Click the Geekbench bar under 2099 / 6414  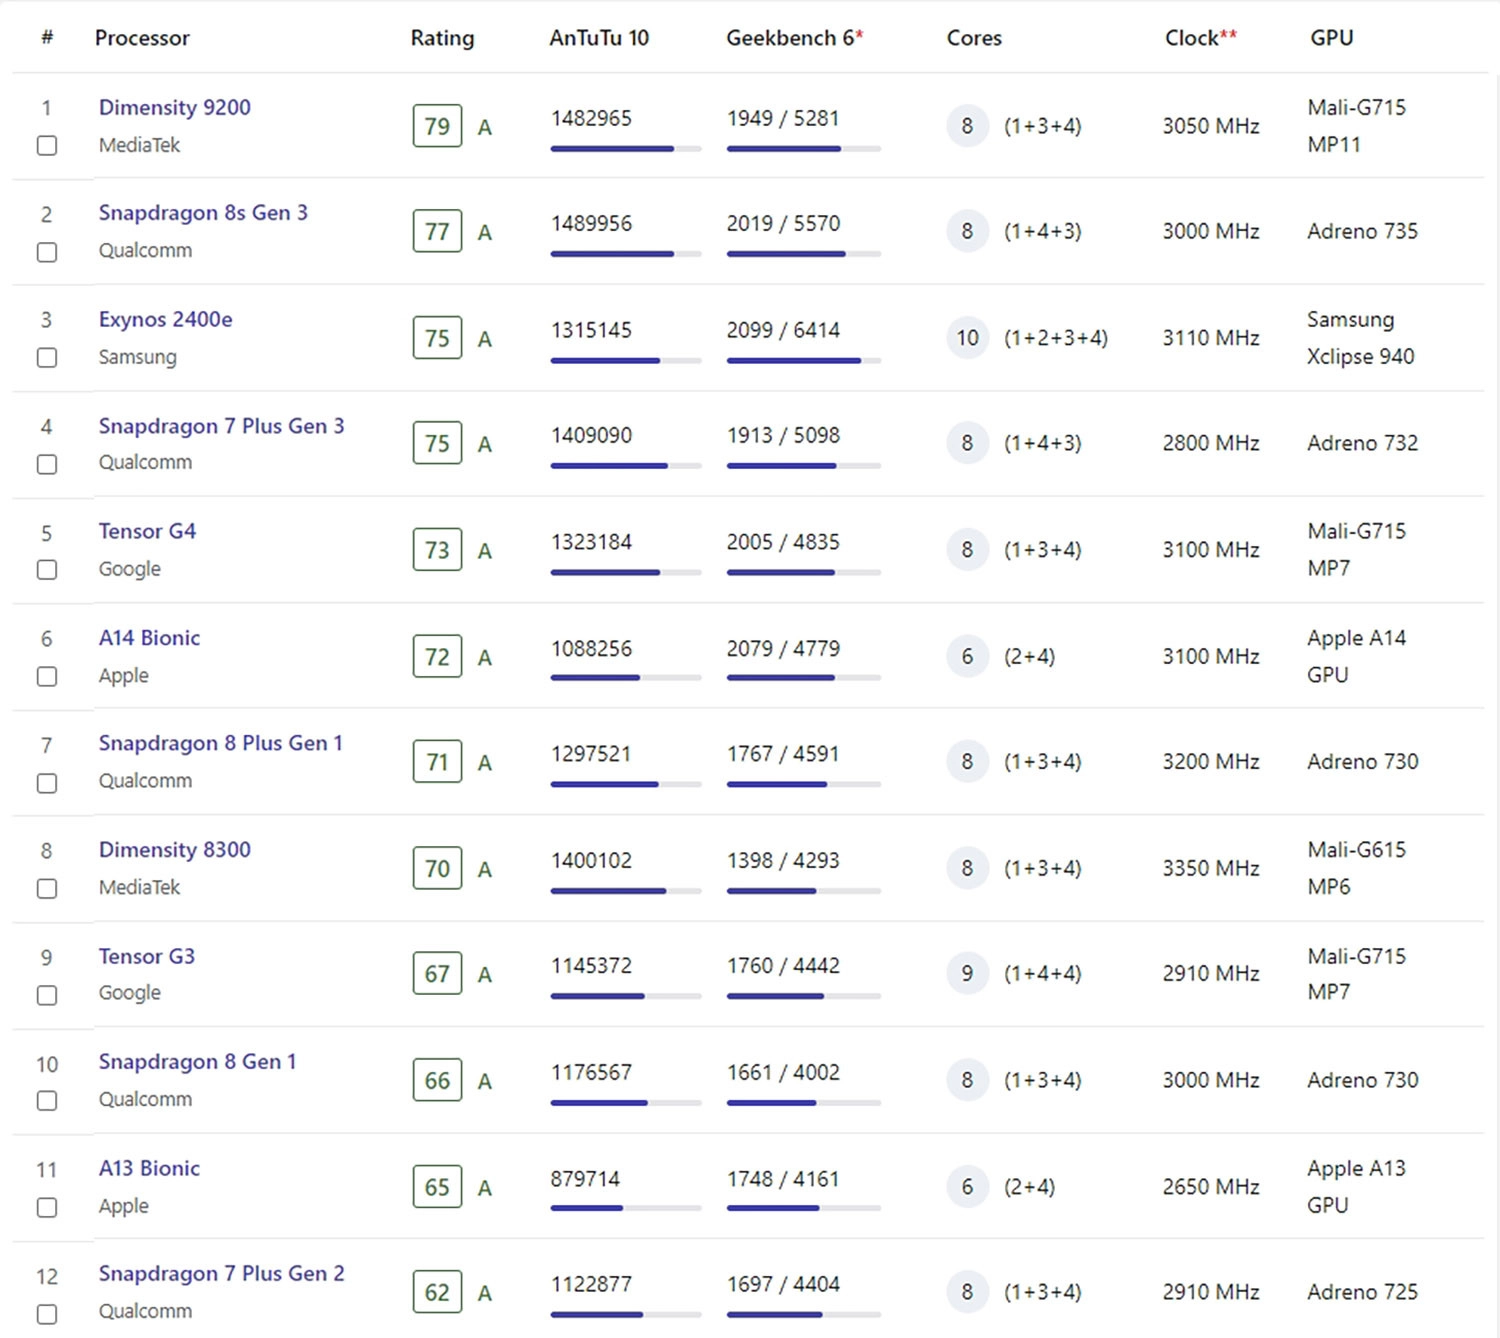(x=804, y=361)
